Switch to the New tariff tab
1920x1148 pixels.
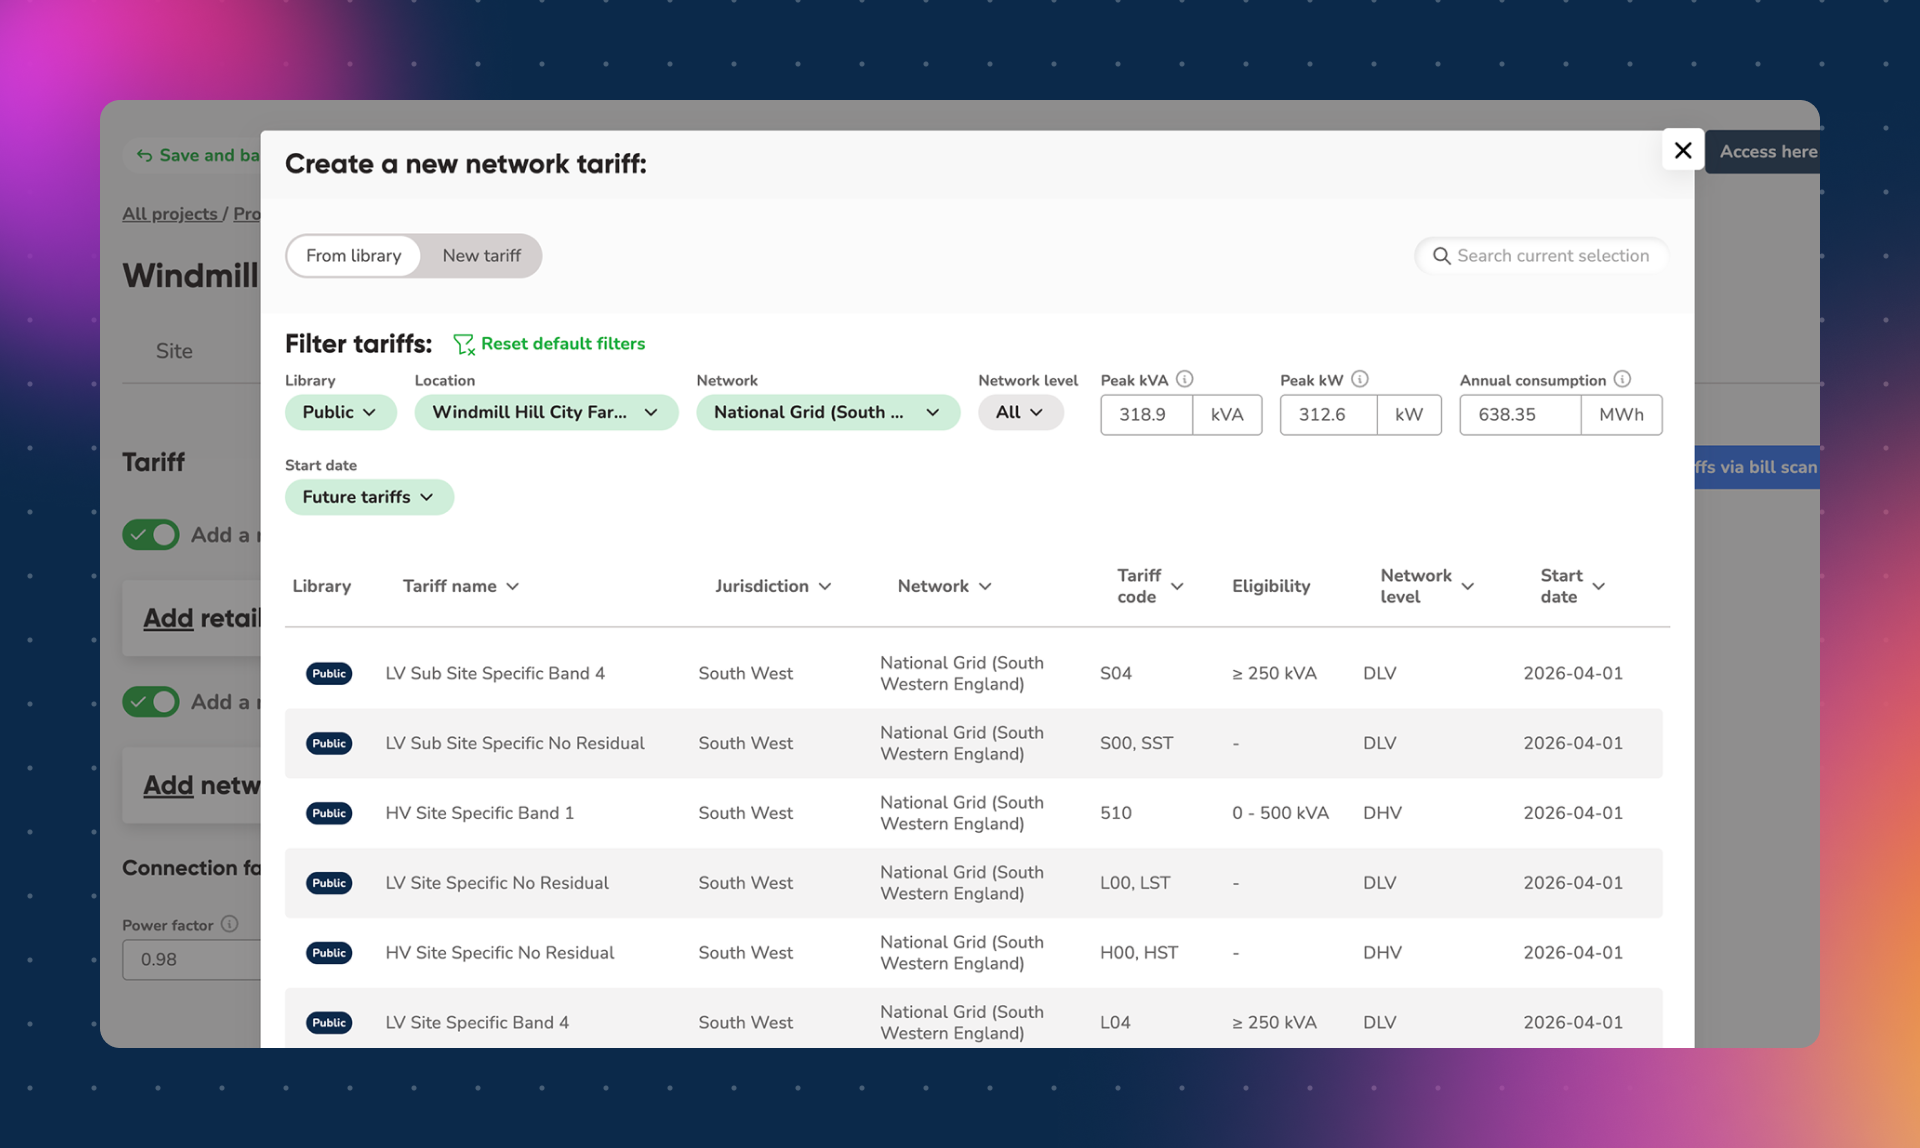click(x=481, y=256)
